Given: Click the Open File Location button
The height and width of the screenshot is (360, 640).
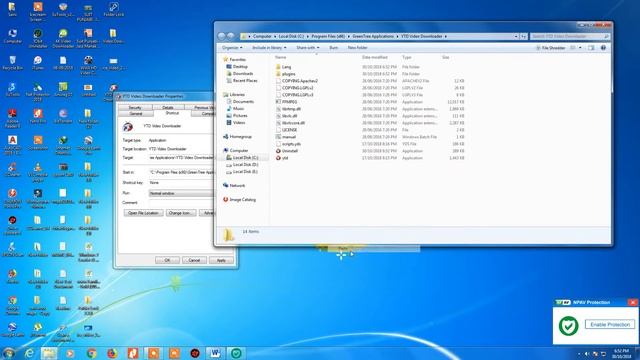Looking at the screenshot, I should 143,213.
